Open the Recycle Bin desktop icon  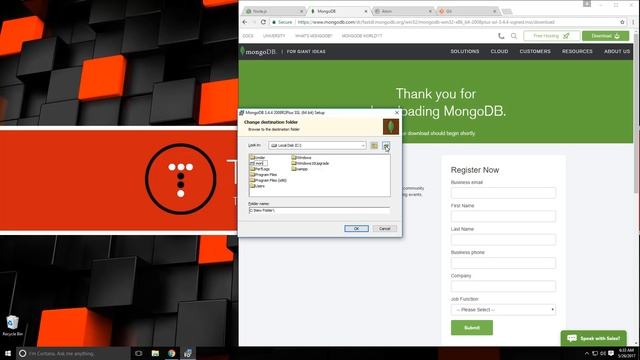pyautogui.click(x=13, y=325)
